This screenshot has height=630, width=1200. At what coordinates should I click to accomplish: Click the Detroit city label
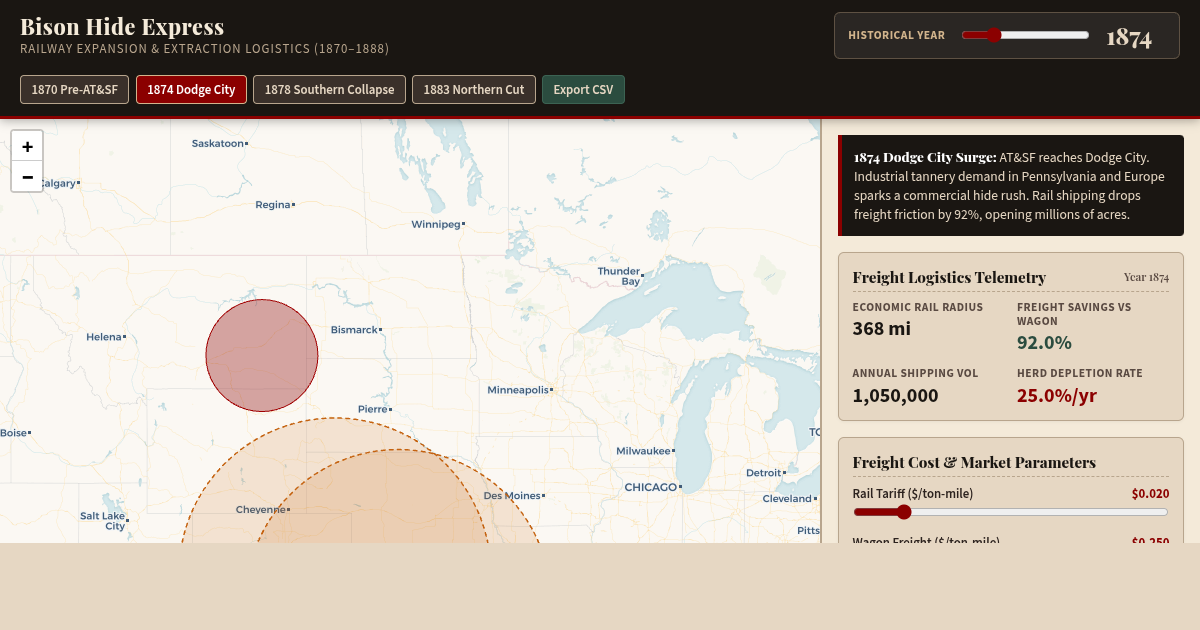[x=764, y=473]
